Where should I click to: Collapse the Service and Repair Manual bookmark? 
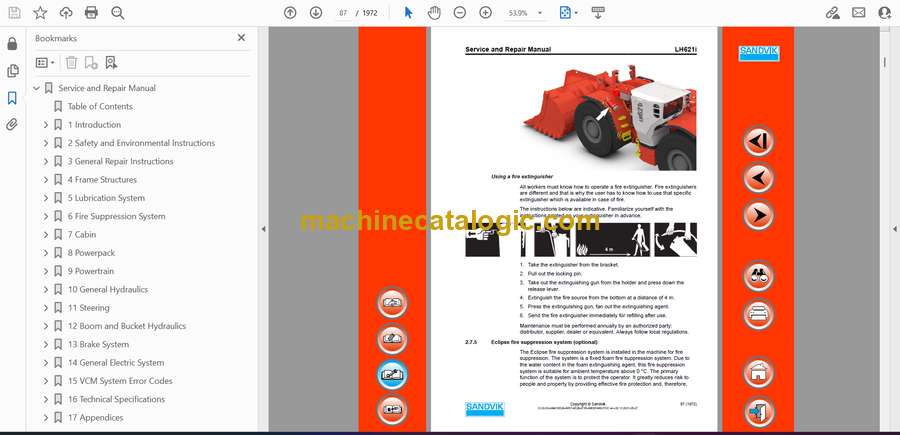pos(37,88)
